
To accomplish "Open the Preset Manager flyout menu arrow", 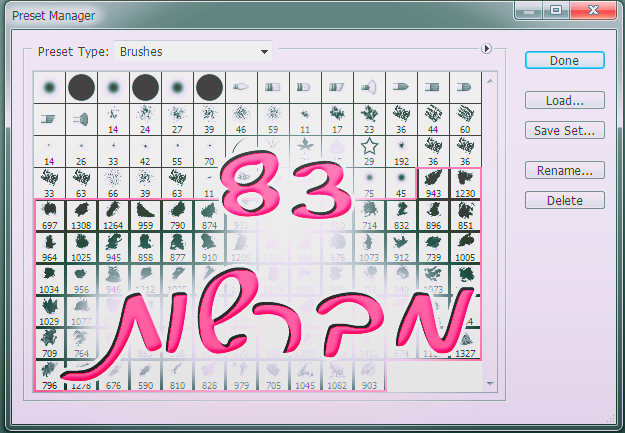I will pyautogui.click(x=486, y=49).
